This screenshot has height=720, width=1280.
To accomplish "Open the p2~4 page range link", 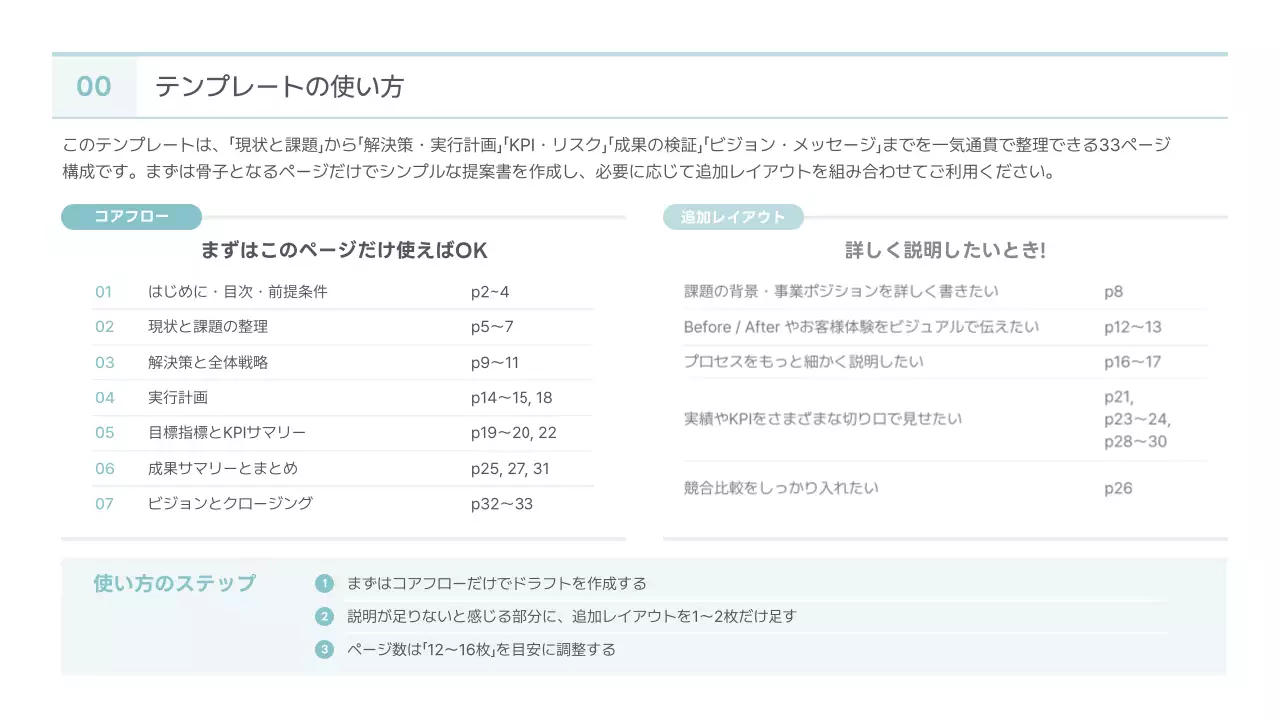I will pos(488,291).
